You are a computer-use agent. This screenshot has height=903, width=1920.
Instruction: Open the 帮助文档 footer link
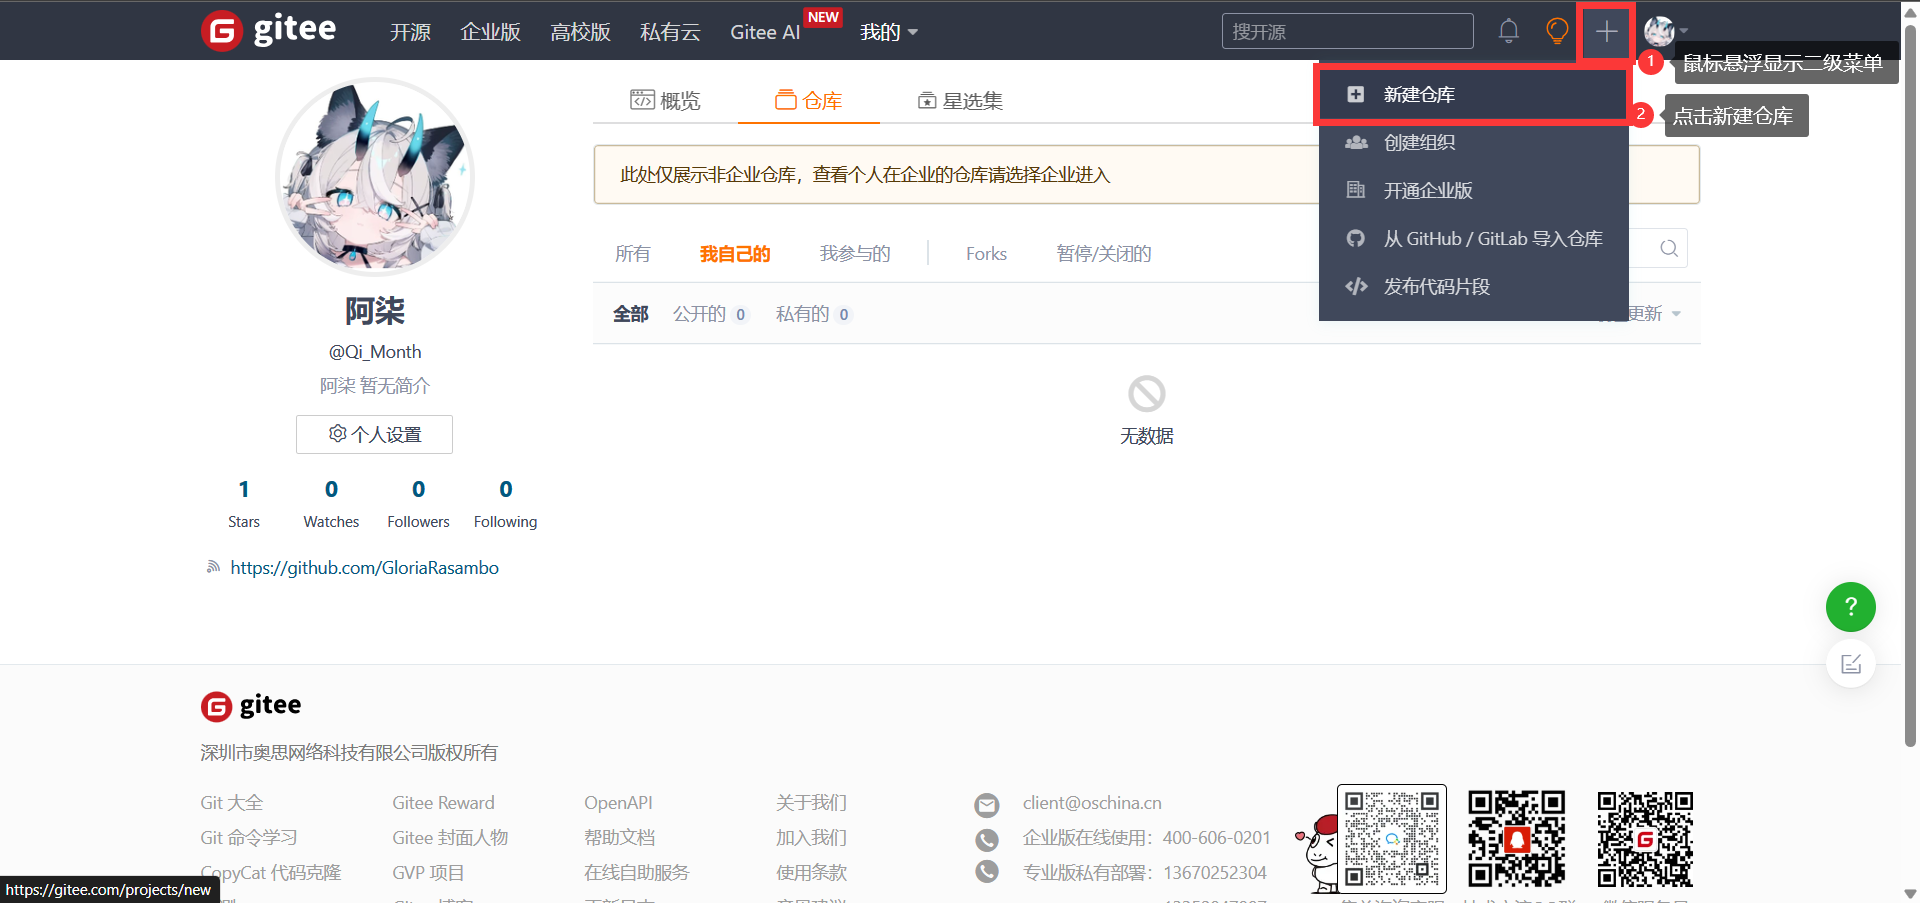click(619, 838)
